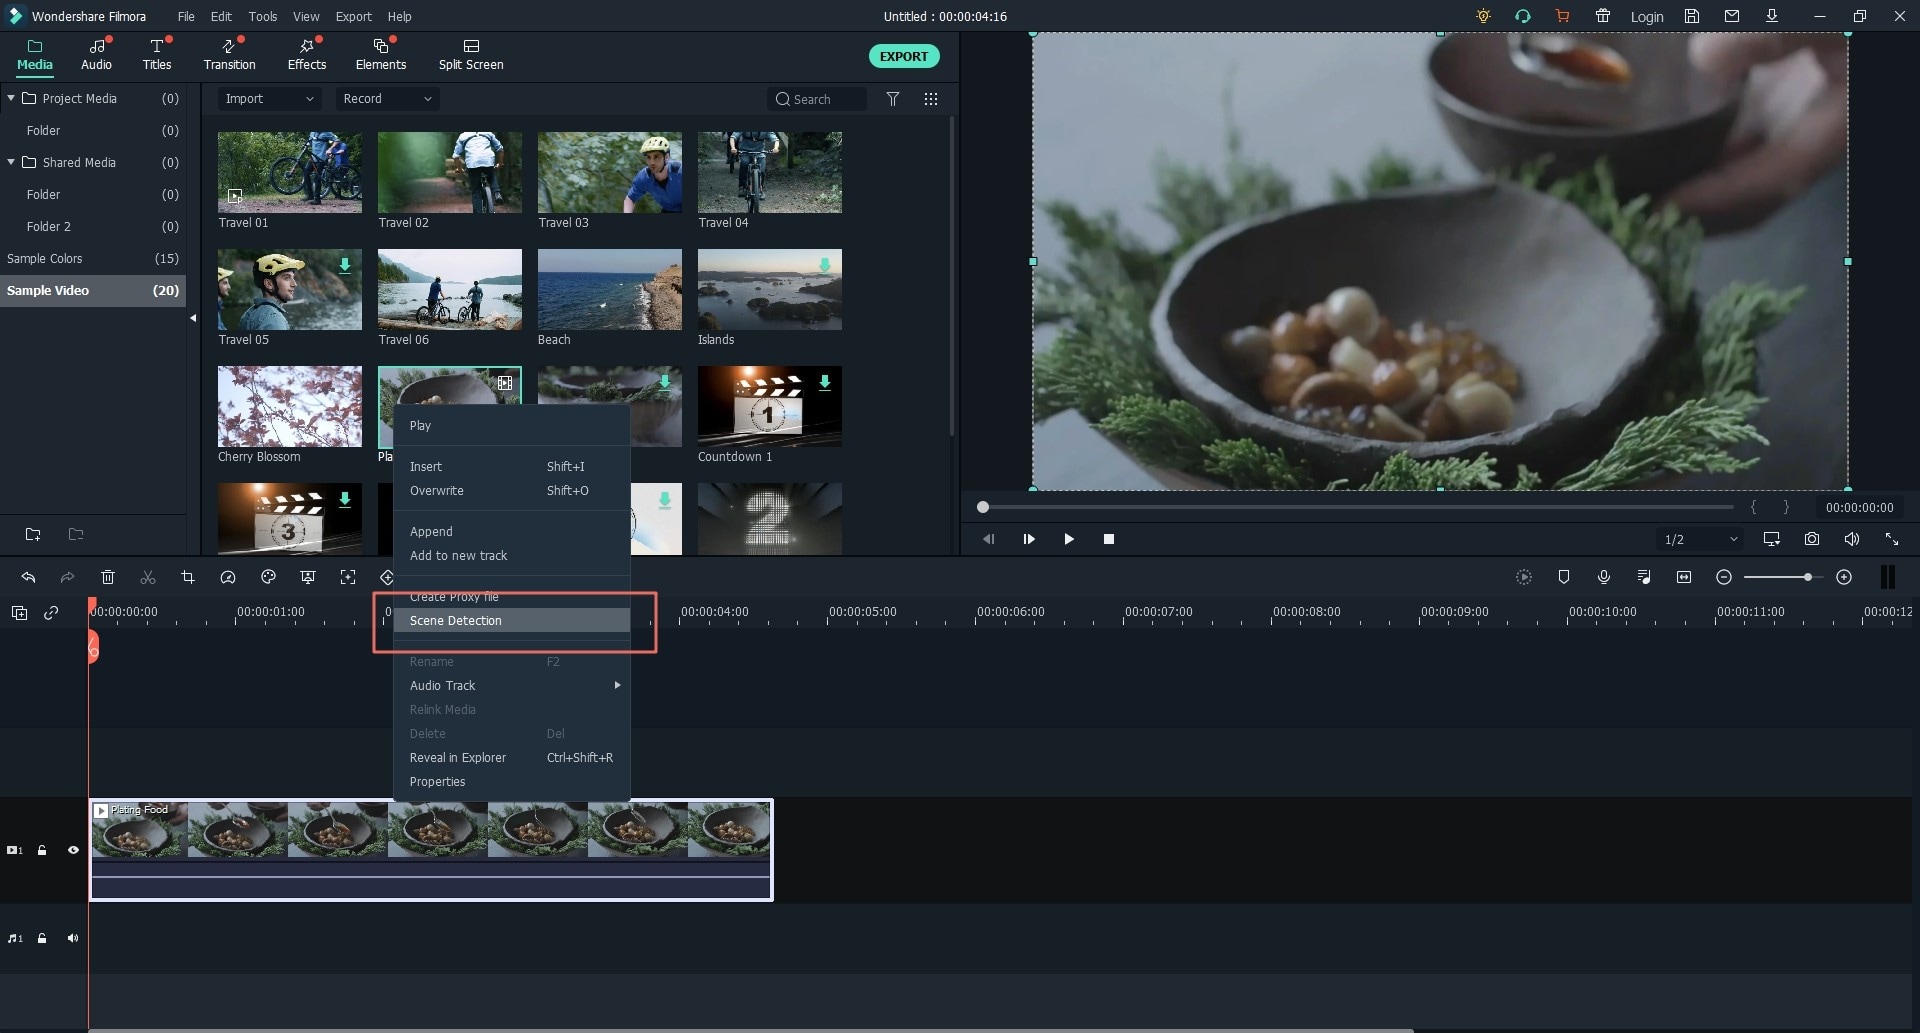Click the Login link

coord(1646,17)
